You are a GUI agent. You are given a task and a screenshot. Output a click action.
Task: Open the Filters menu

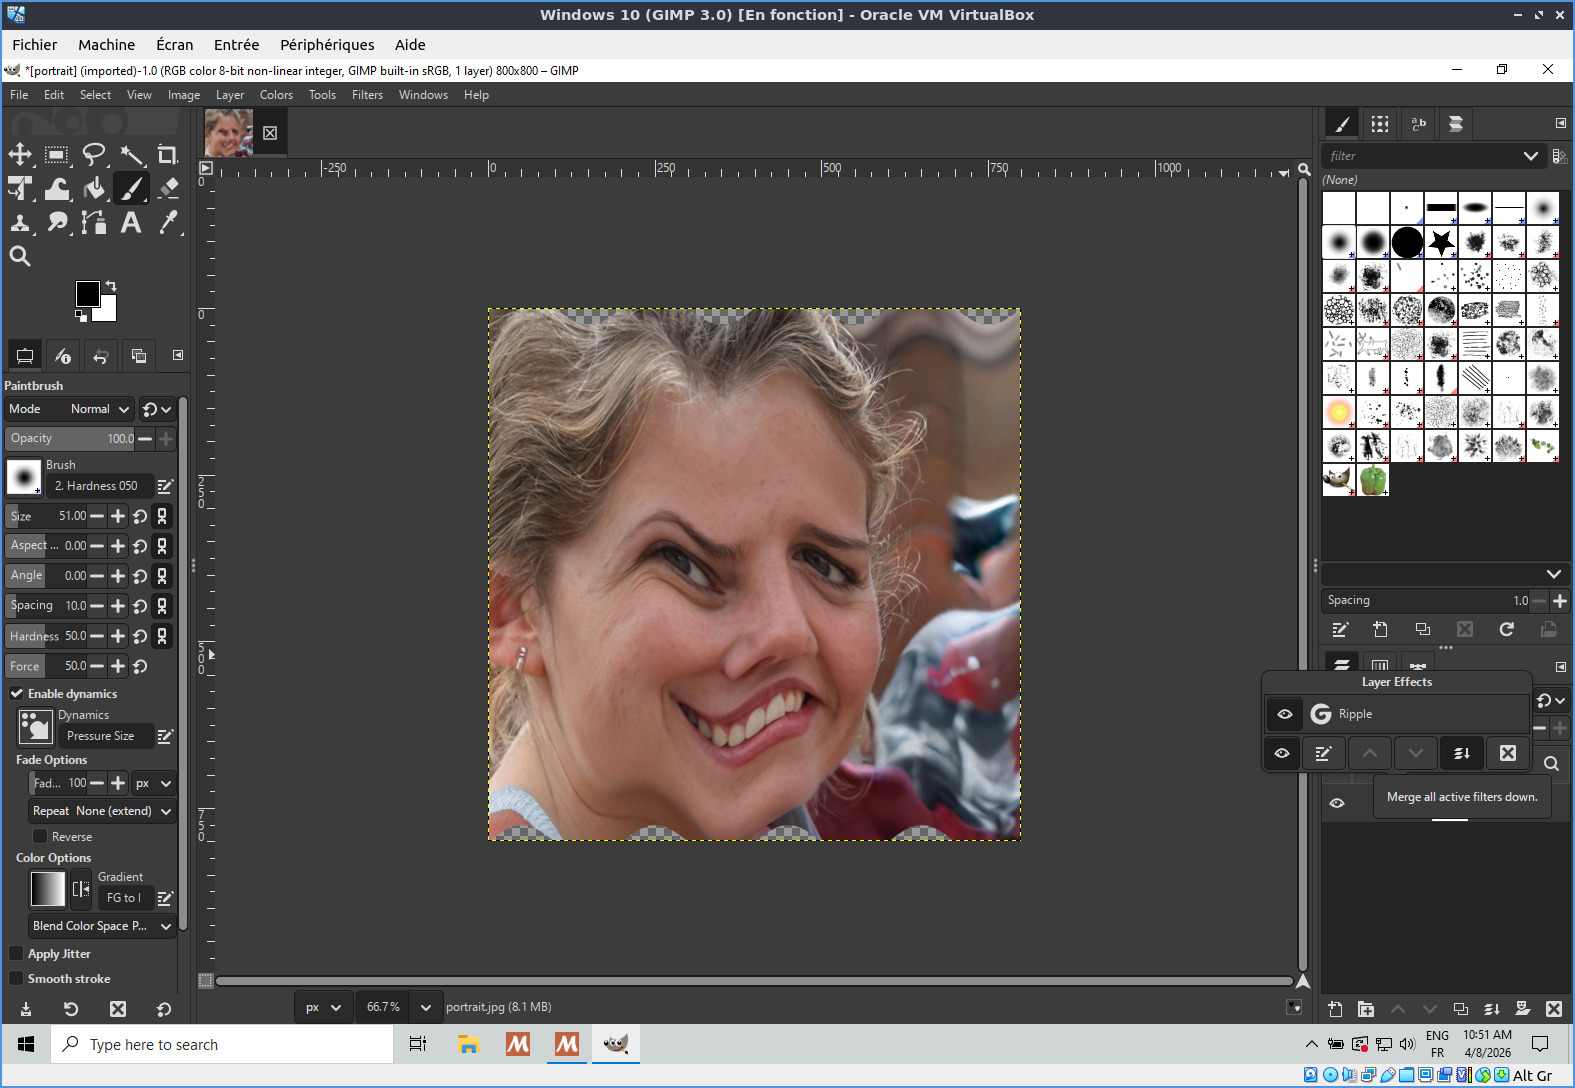(x=367, y=95)
